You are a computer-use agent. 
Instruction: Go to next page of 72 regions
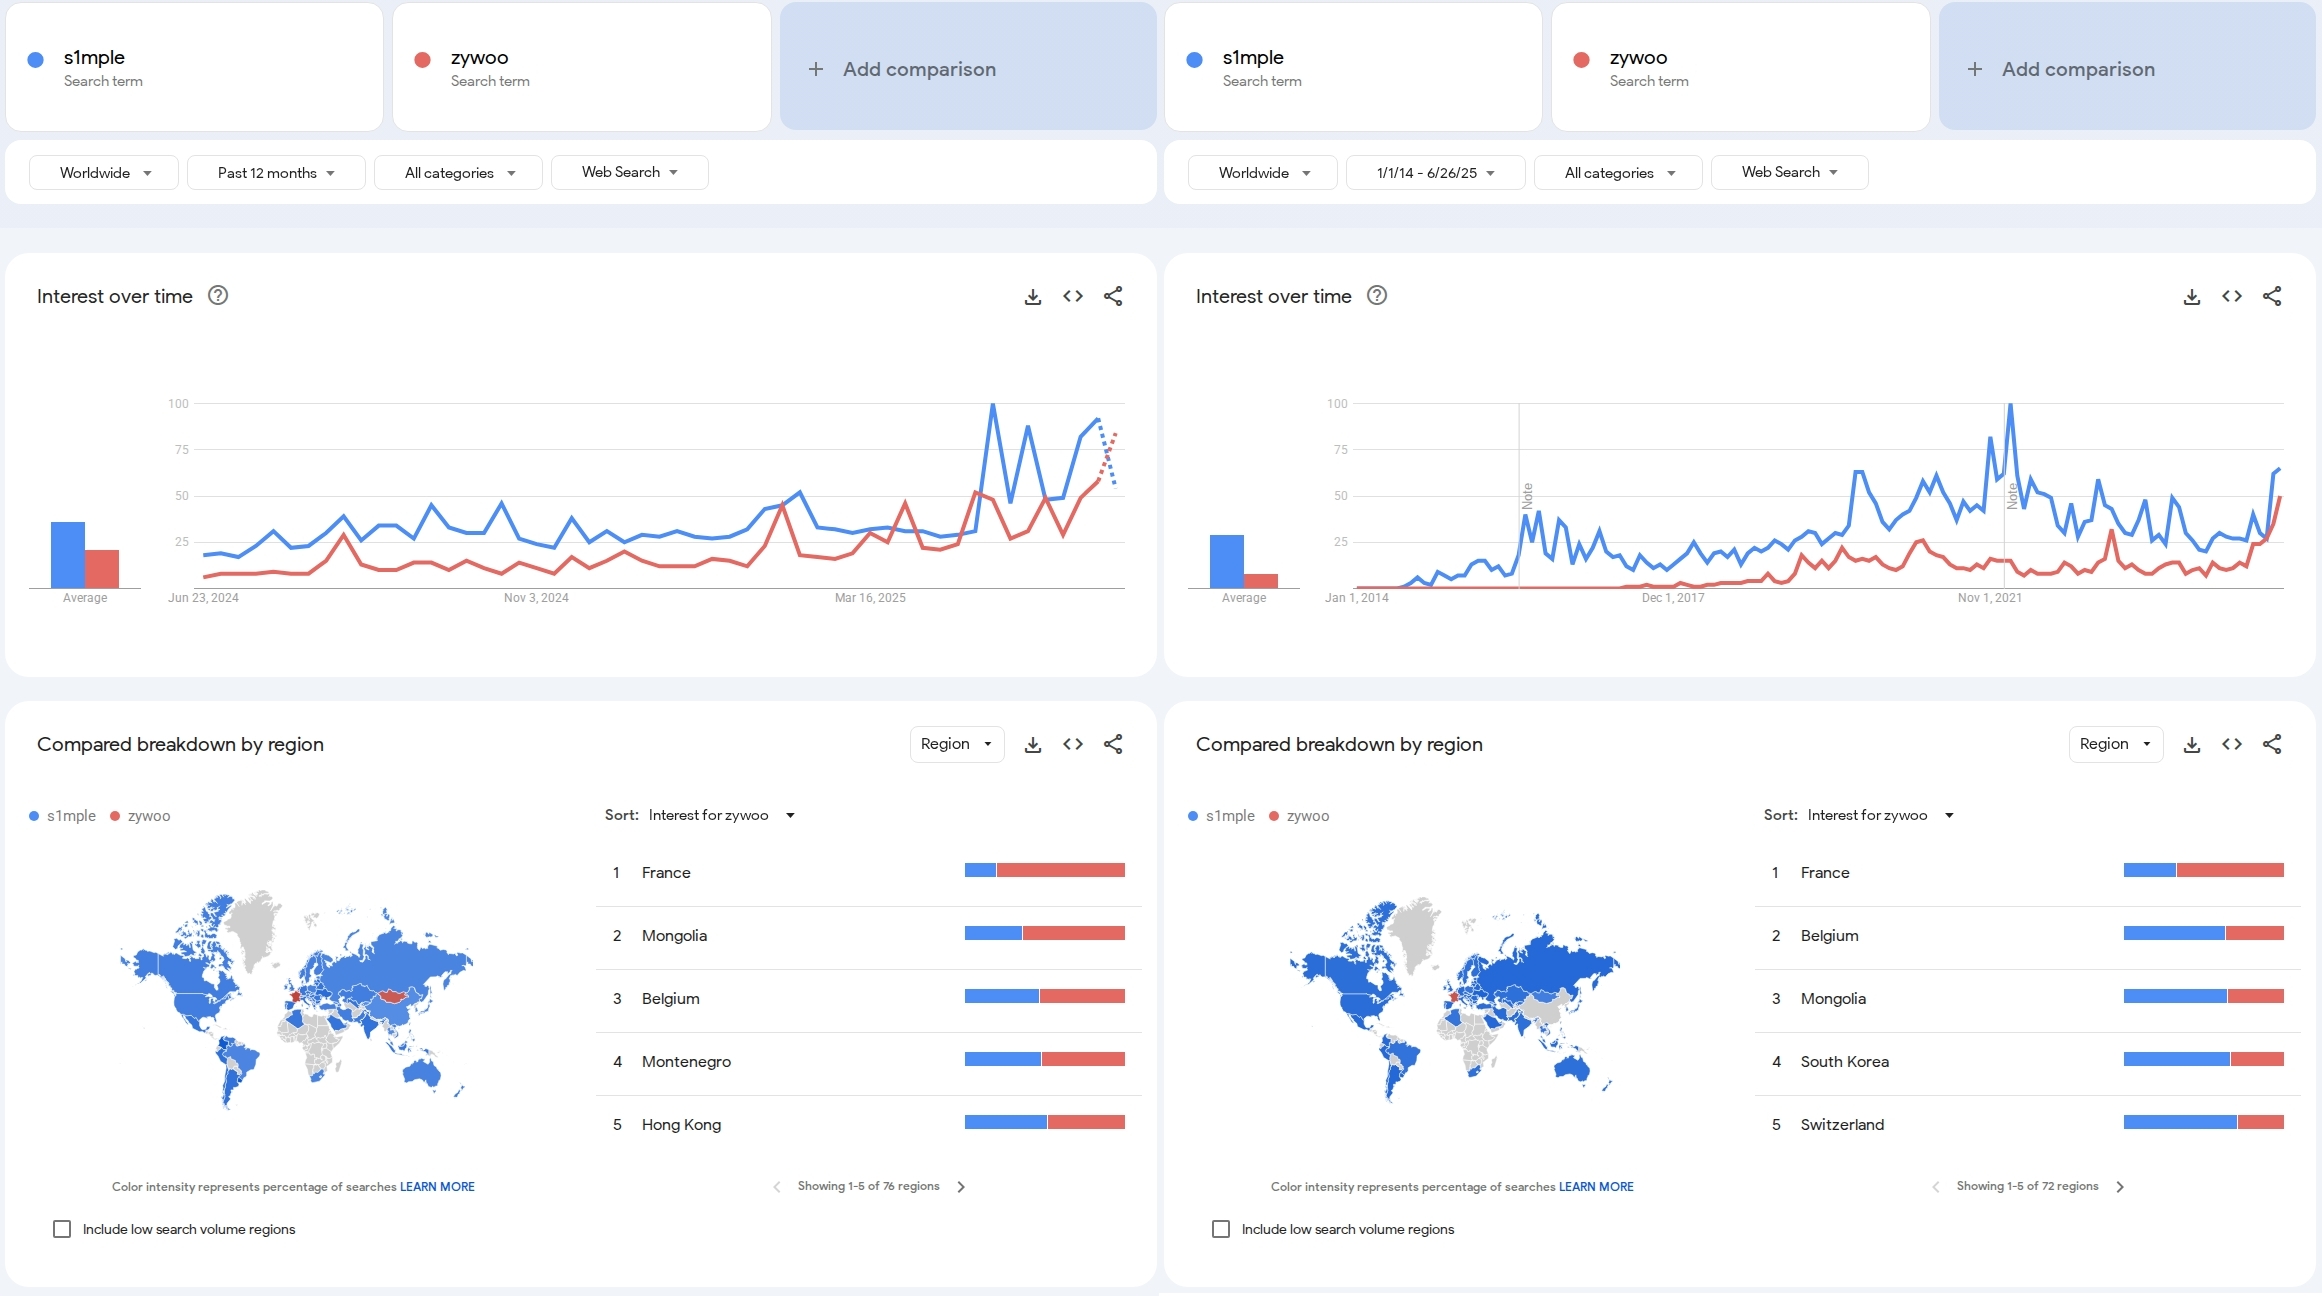tap(2120, 1187)
